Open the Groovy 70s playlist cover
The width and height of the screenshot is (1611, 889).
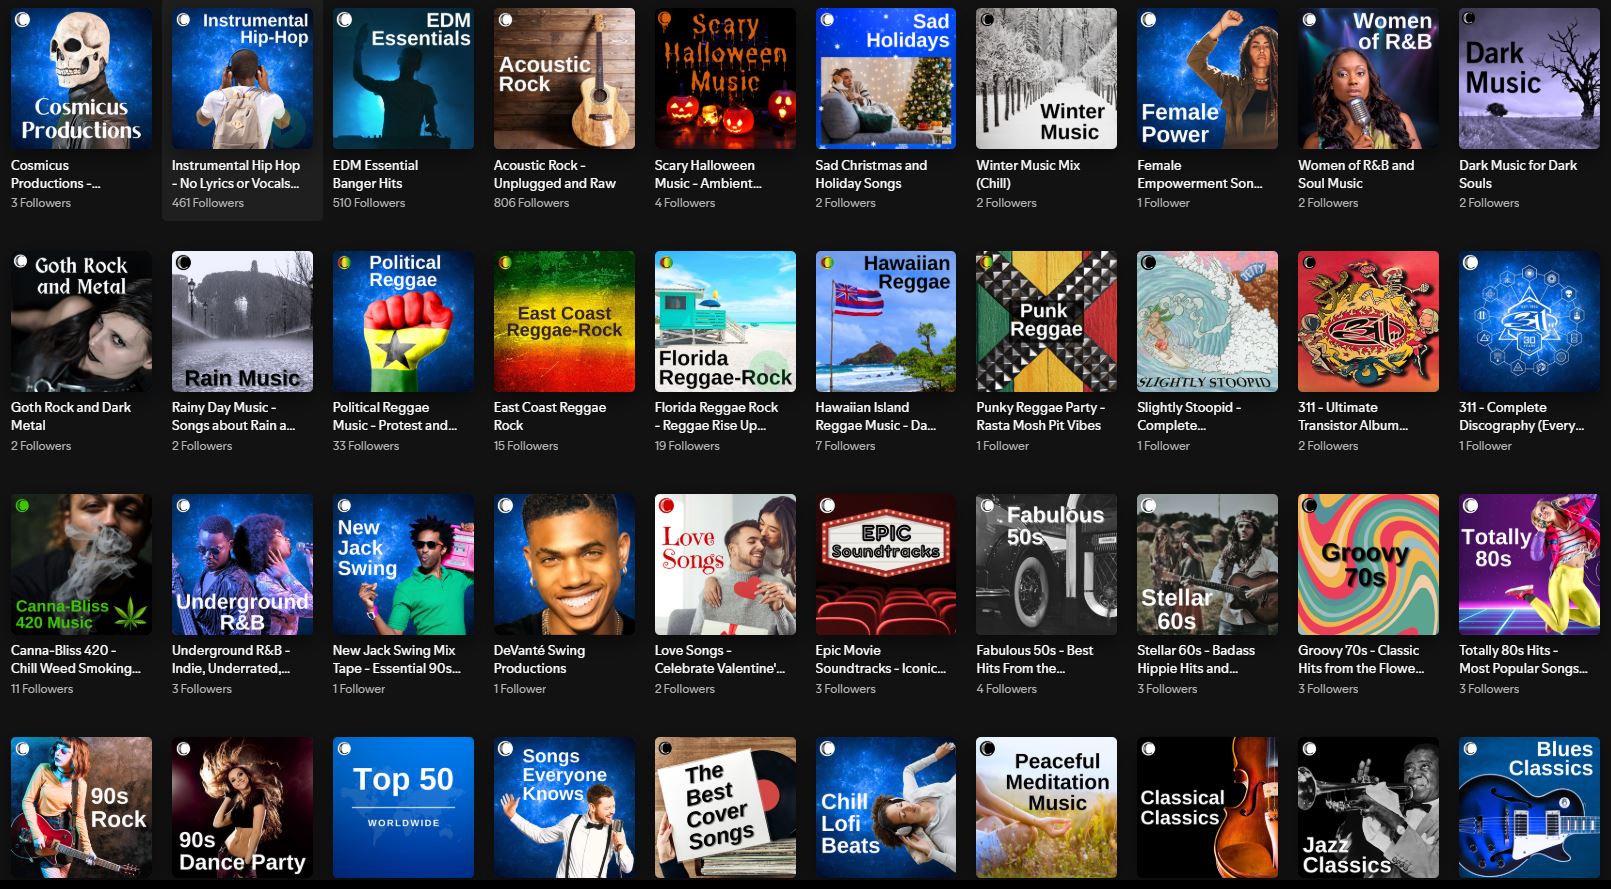coord(1369,564)
